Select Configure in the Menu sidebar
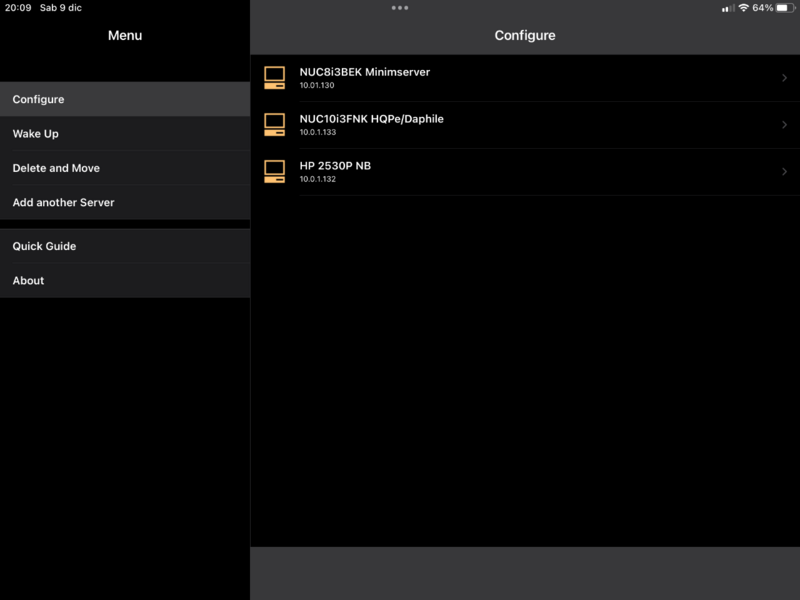This screenshot has height=600, width=800. (x=38, y=100)
